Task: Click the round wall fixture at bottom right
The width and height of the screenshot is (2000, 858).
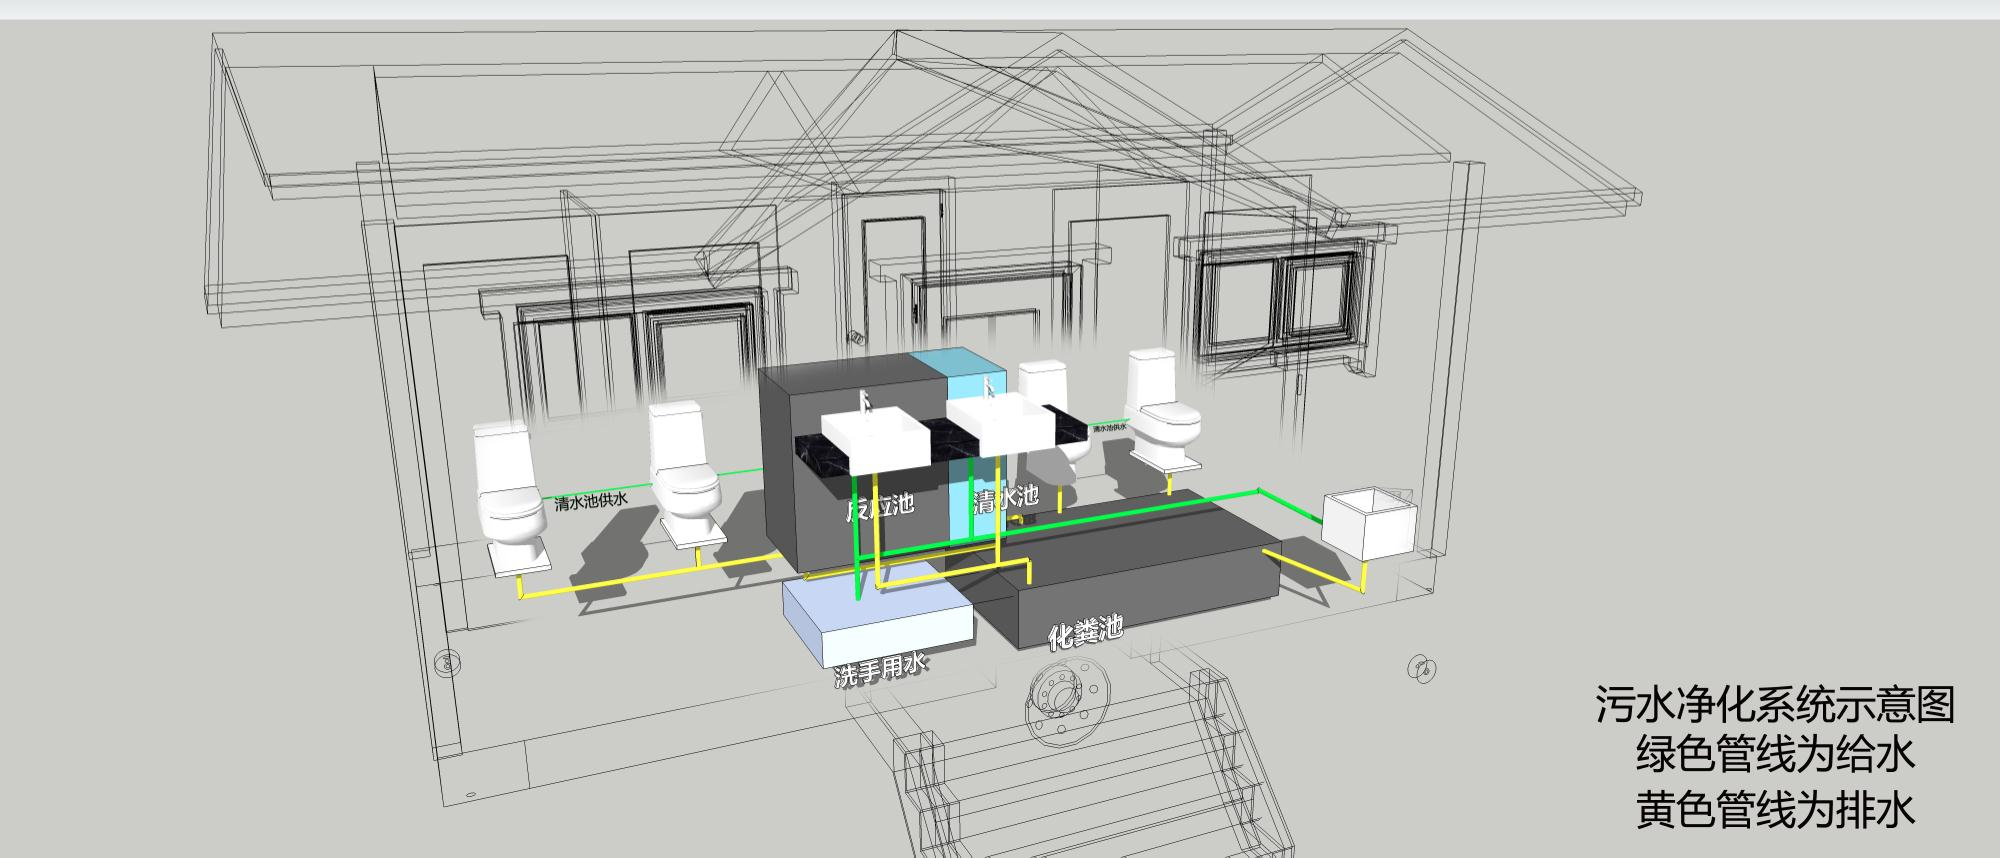Action: click(x=1420, y=668)
